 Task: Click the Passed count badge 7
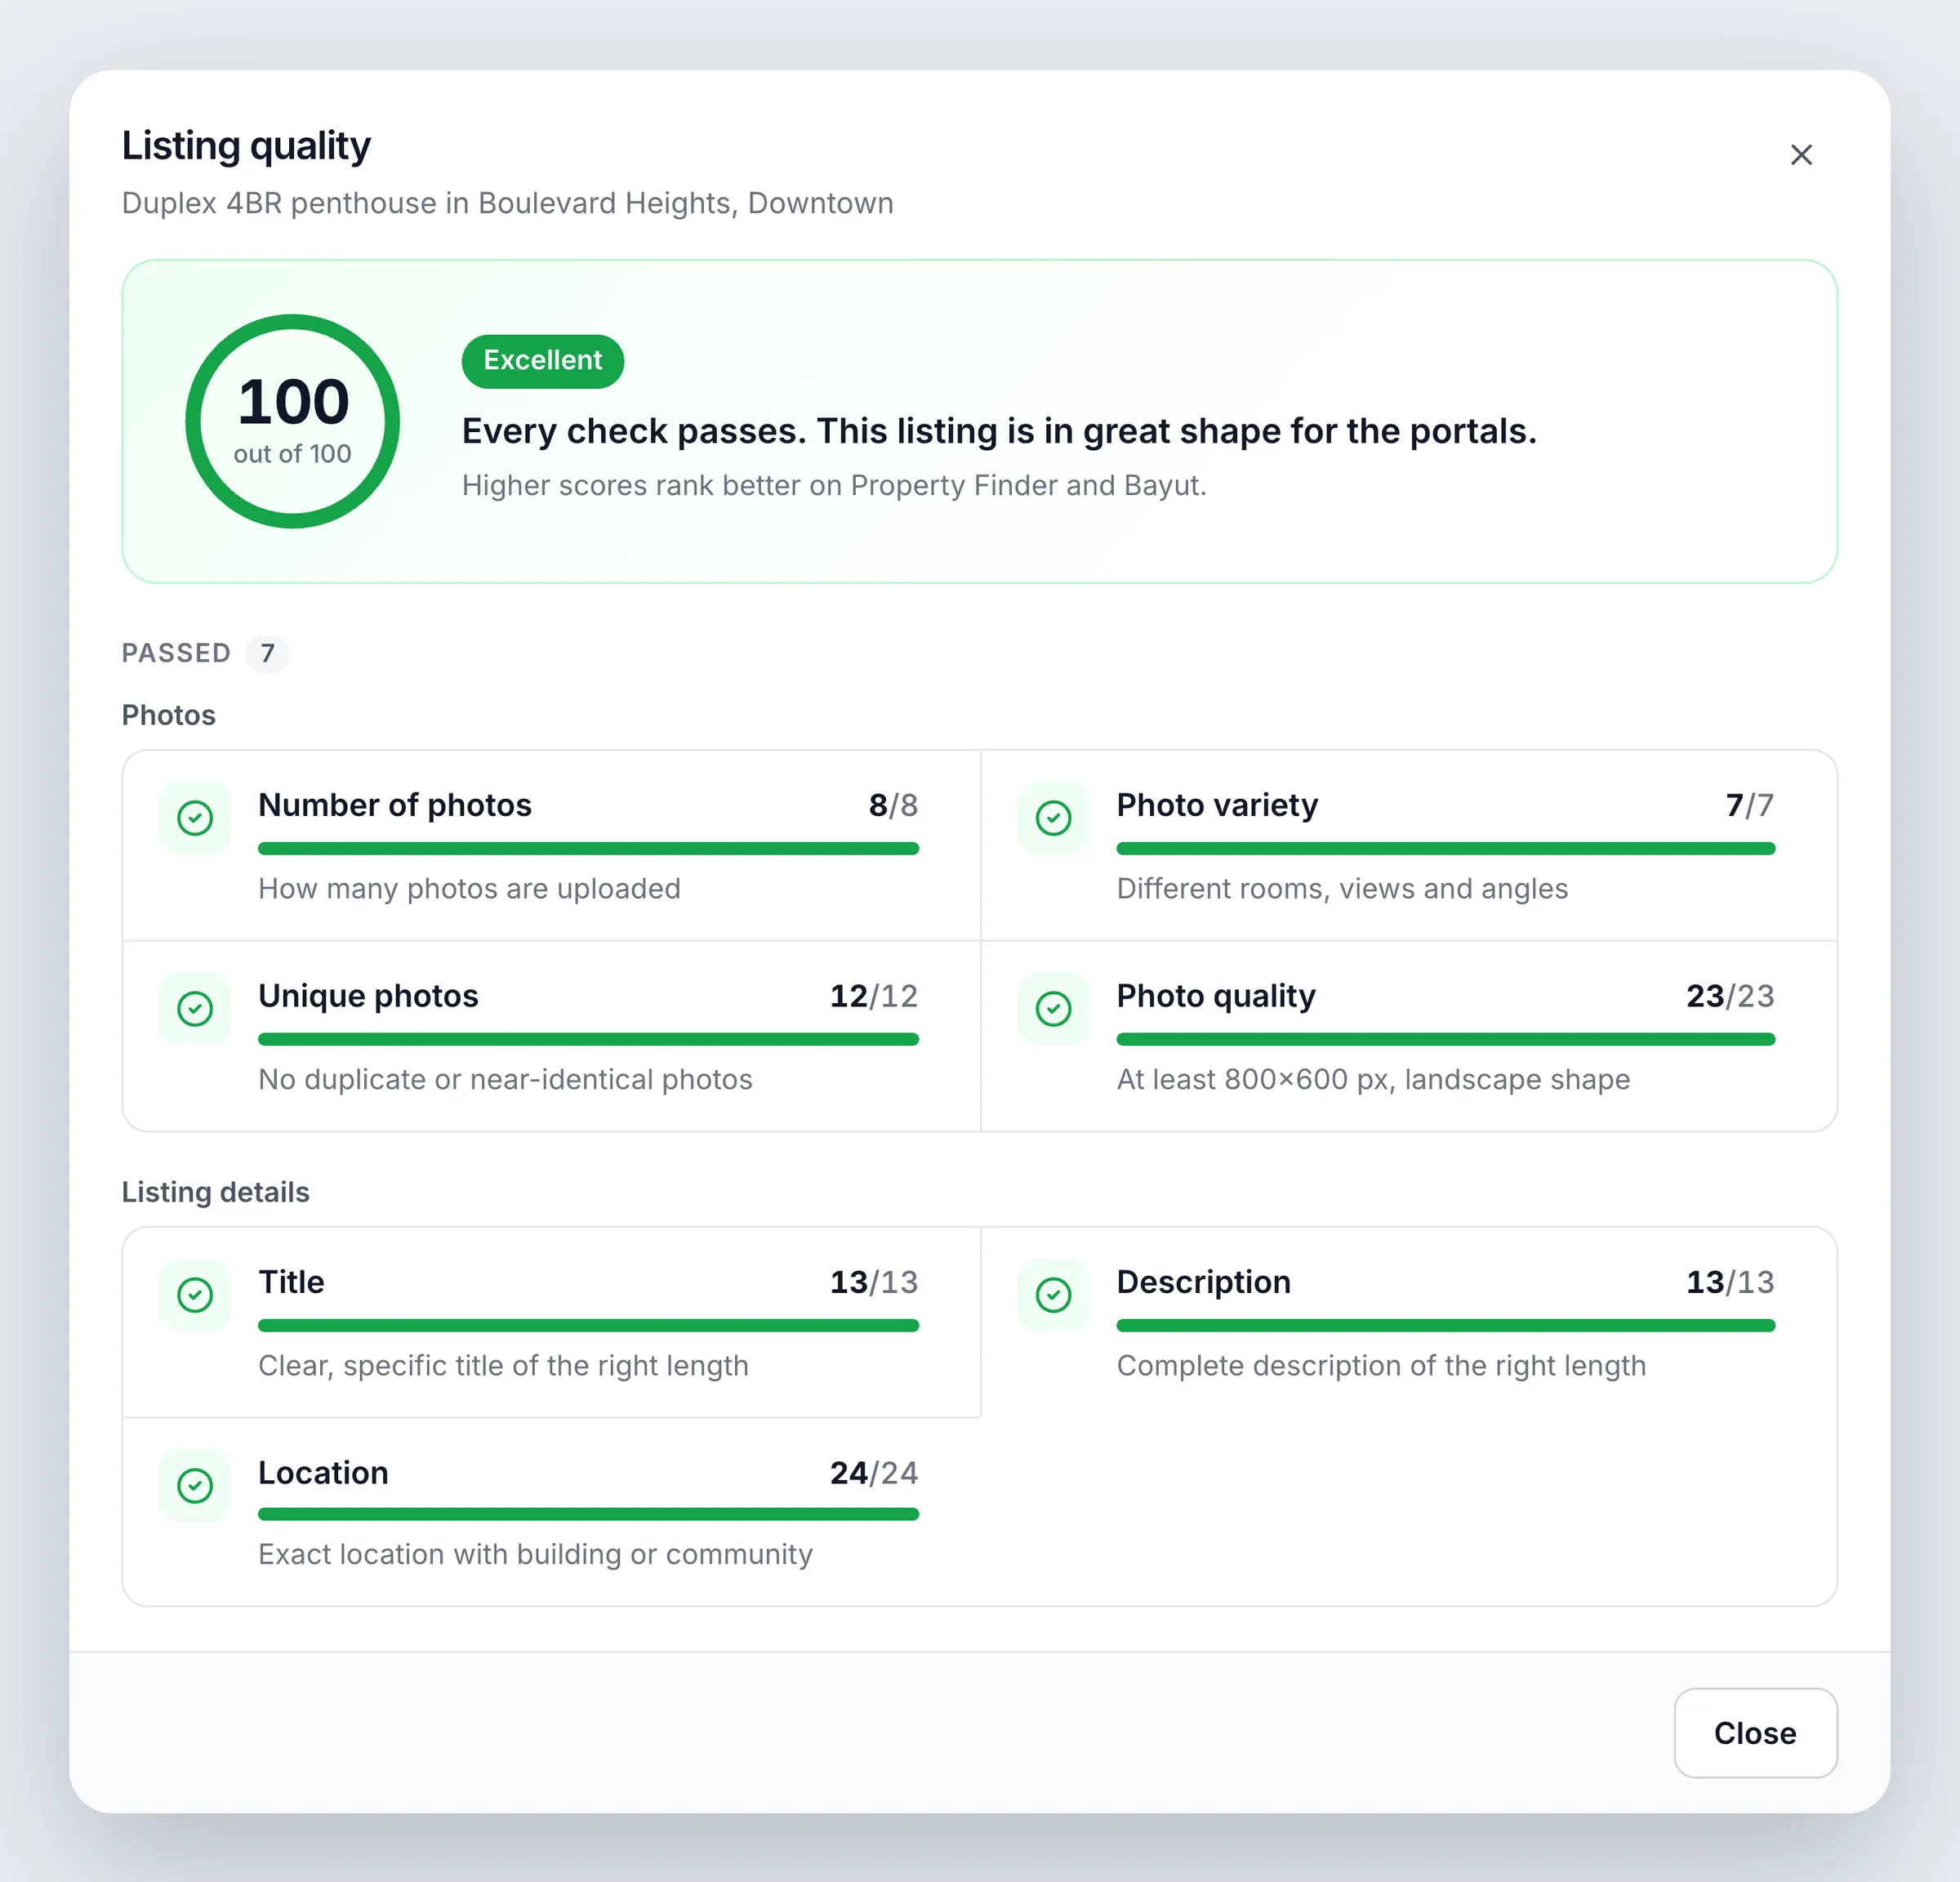(267, 654)
